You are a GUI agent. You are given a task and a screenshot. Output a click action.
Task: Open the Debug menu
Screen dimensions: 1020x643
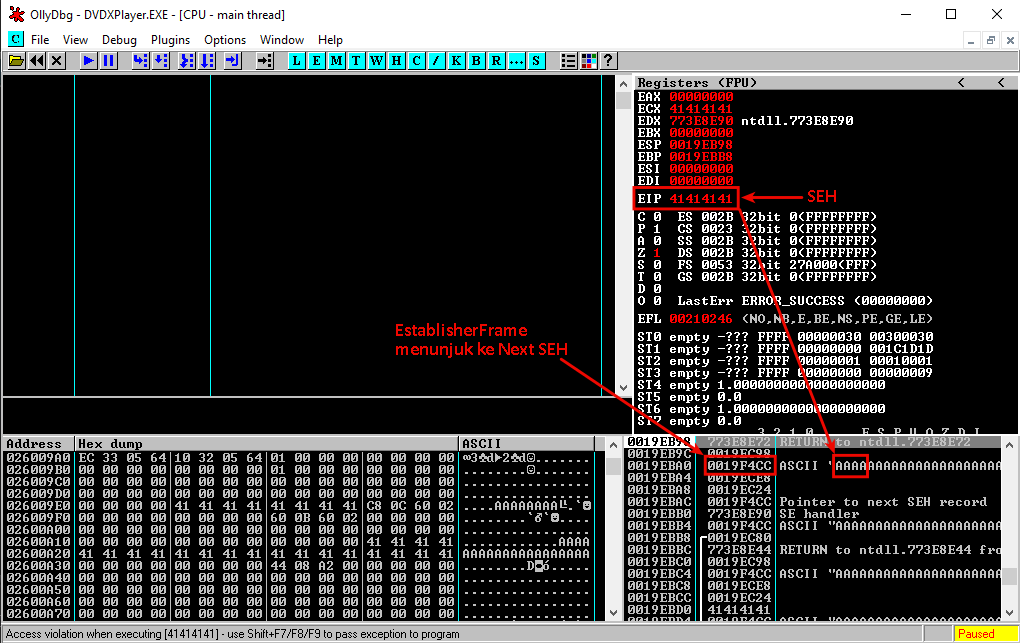click(119, 40)
